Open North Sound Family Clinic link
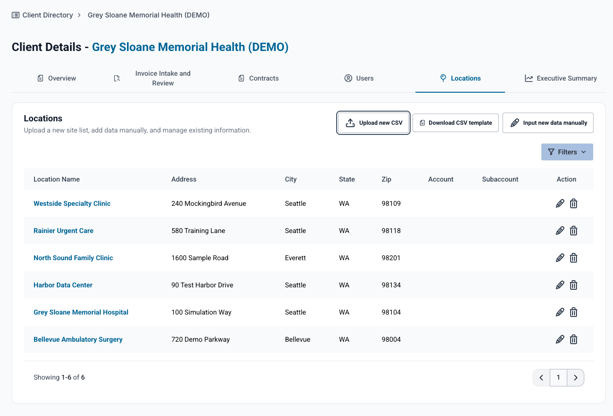613x416 pixels. pos(73,258)
